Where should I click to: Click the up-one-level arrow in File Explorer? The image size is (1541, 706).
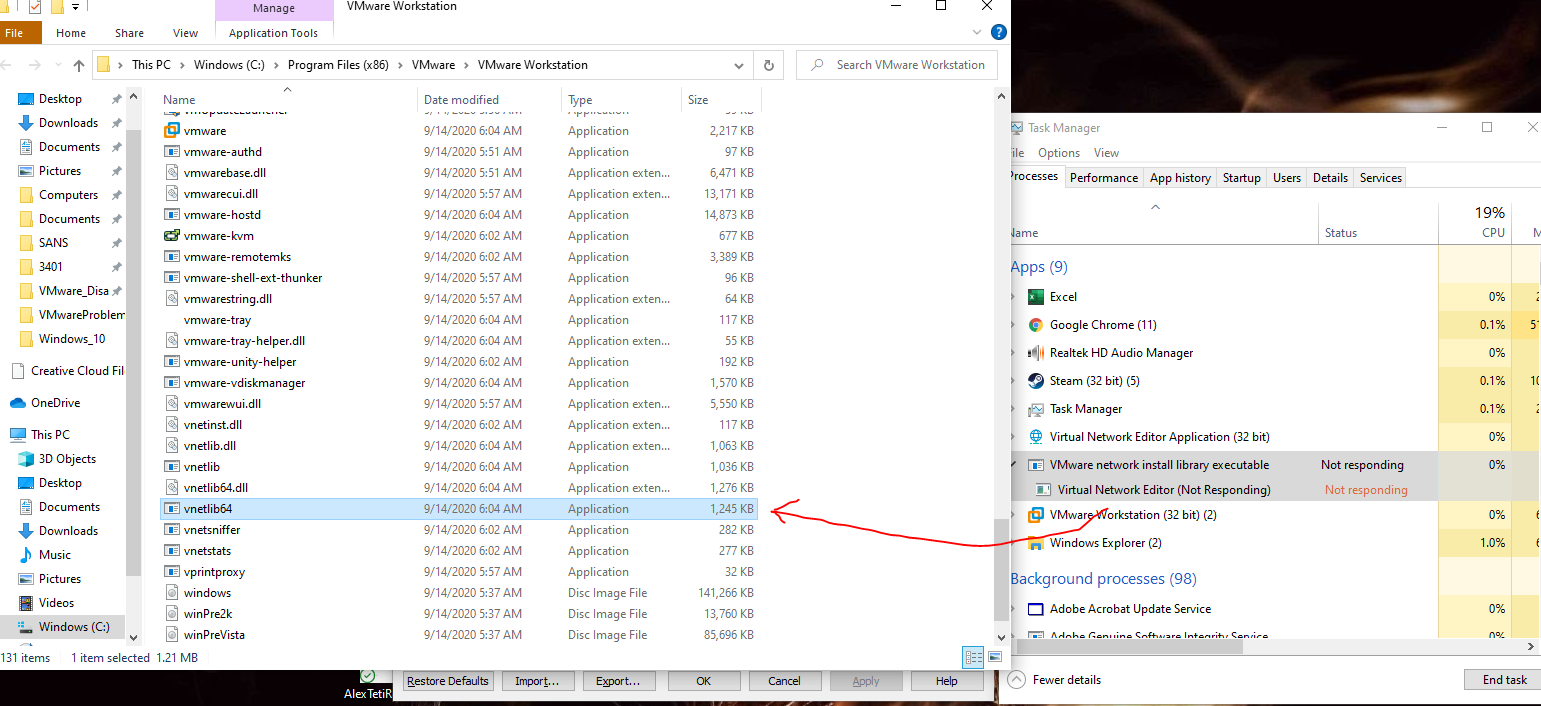click(78, 64)
